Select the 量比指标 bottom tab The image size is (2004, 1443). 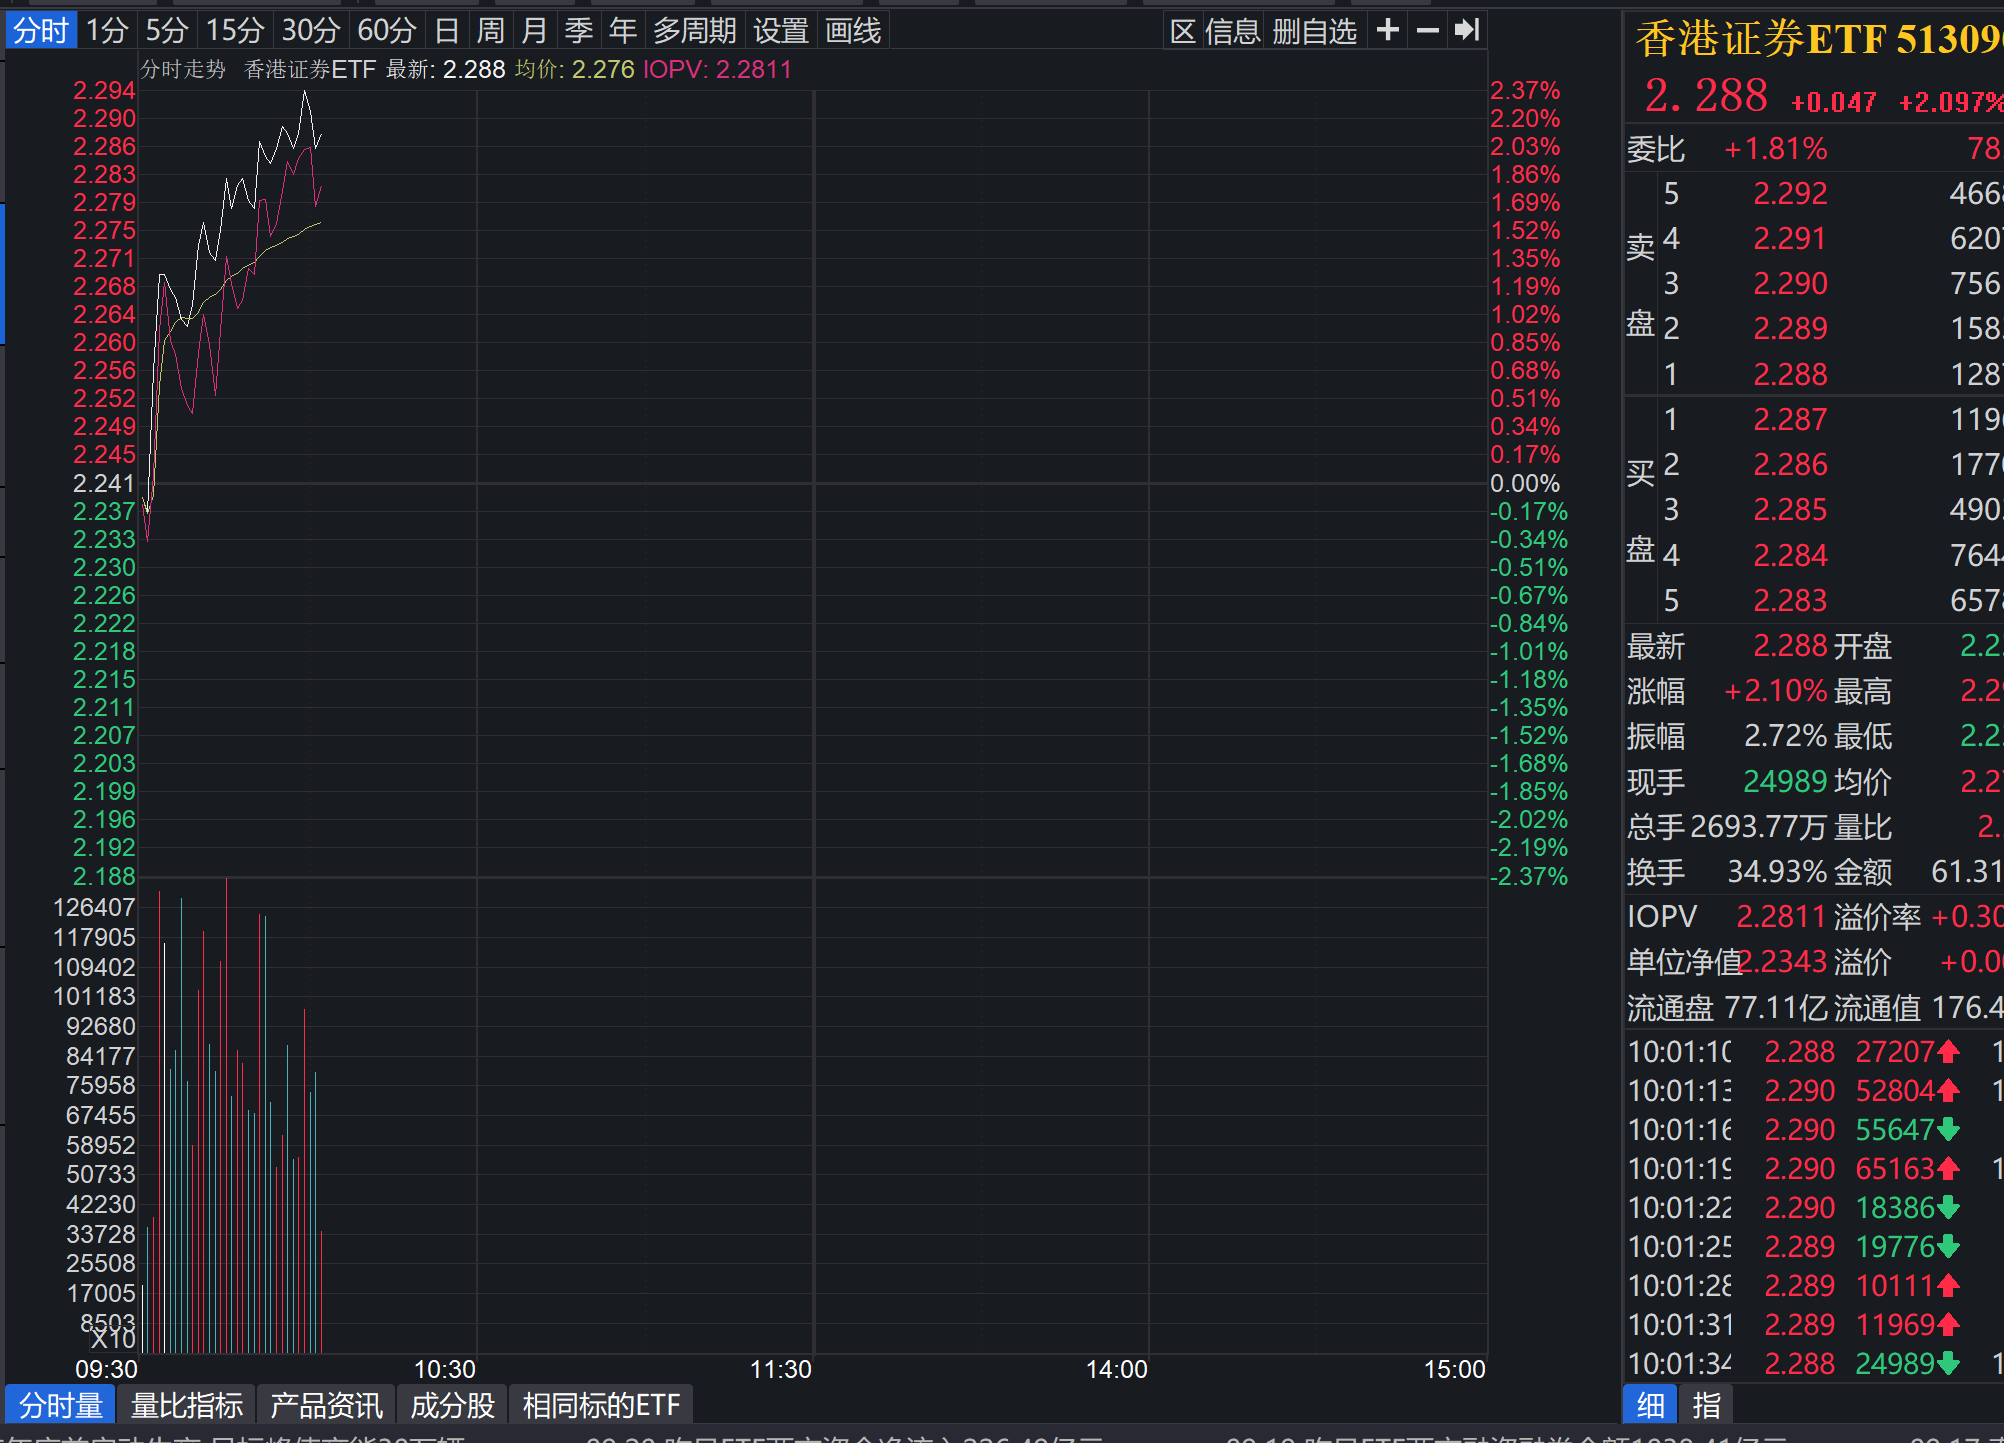pyautogui.click(x=187, y=1405)
